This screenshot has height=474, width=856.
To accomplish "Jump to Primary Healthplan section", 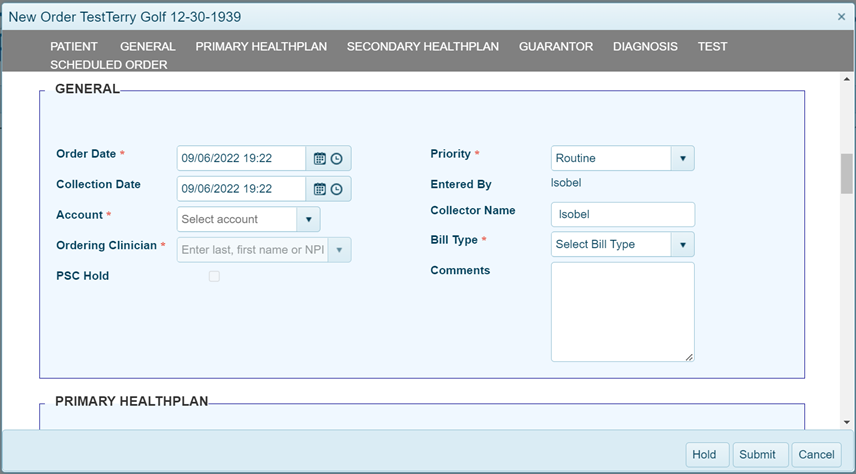I will pos(261,46).
